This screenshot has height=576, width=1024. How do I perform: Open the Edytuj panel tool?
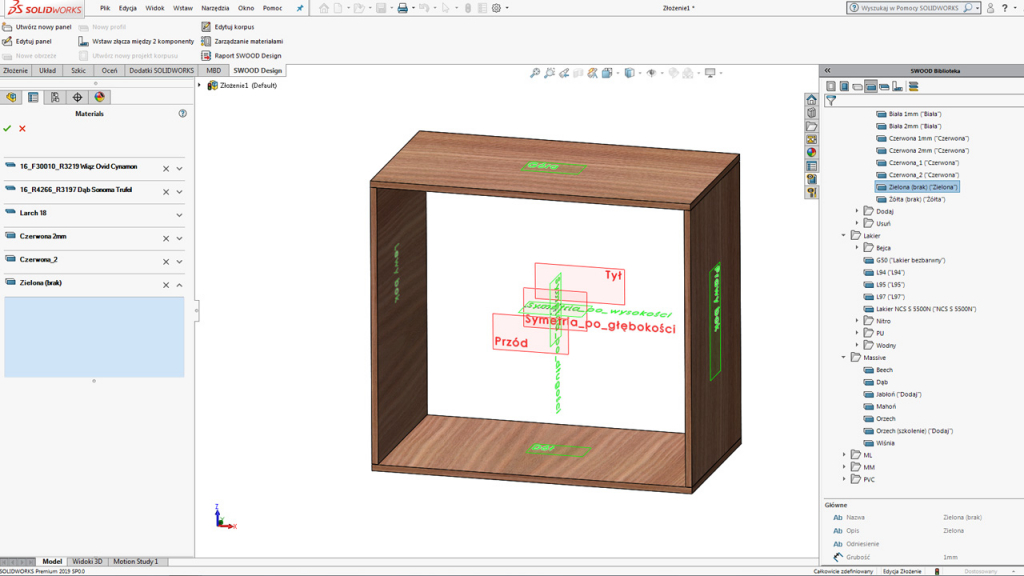coord(33,41)
